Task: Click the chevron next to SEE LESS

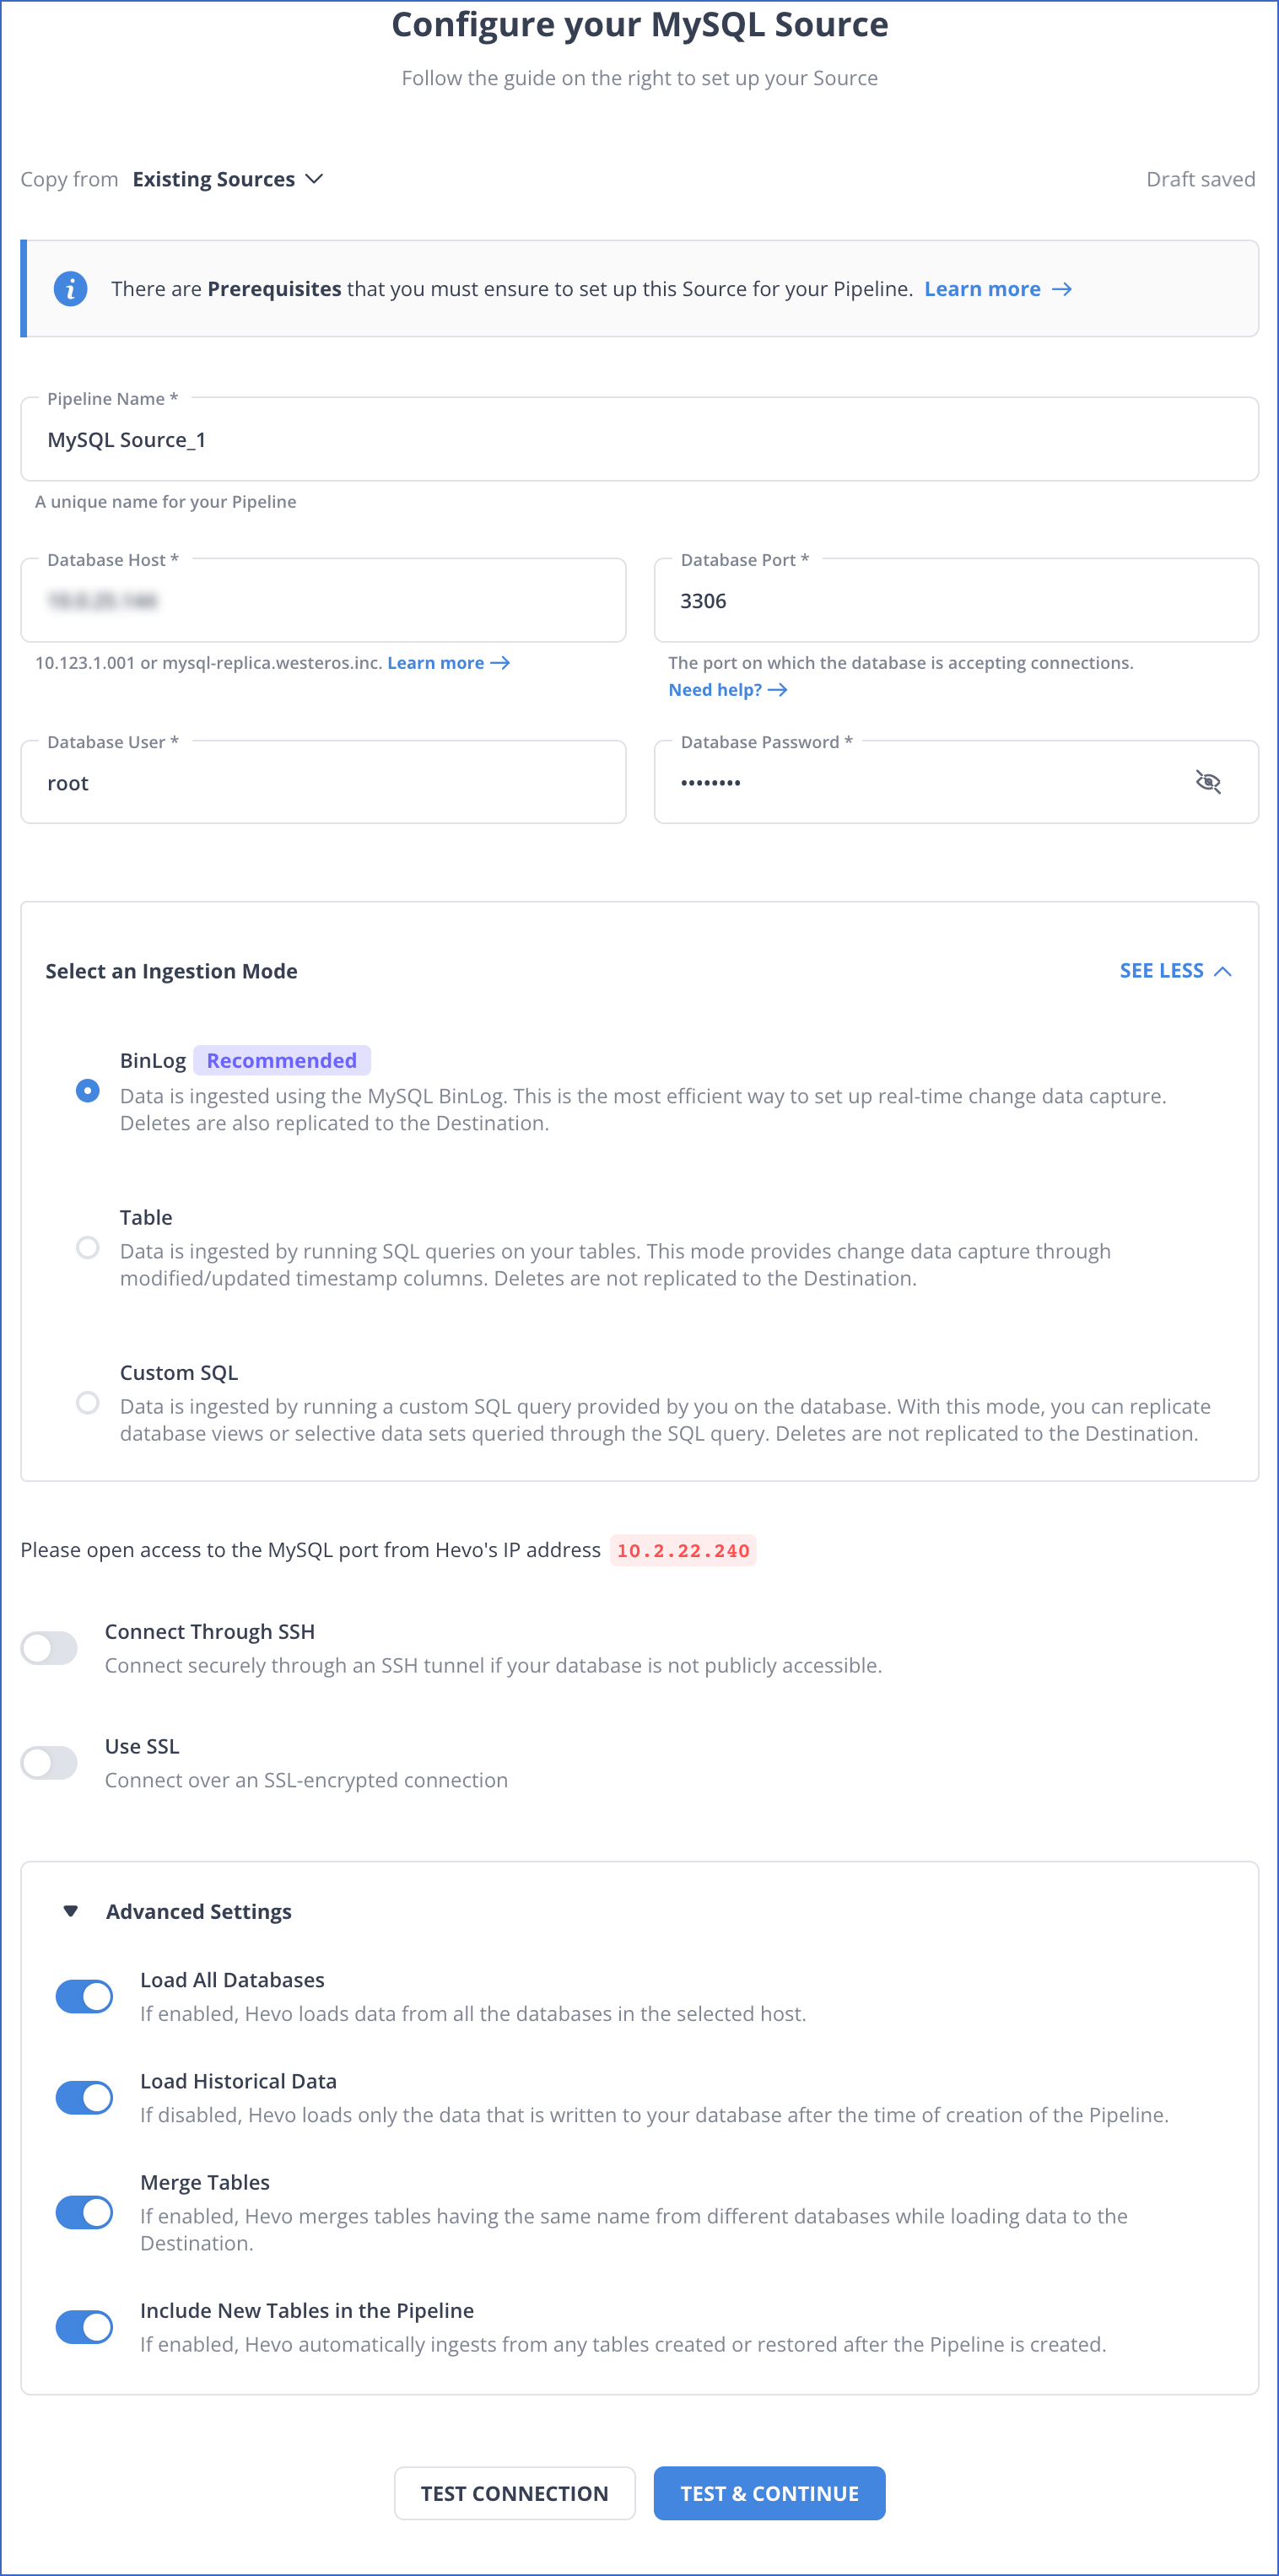Action: pos(1222,971)
